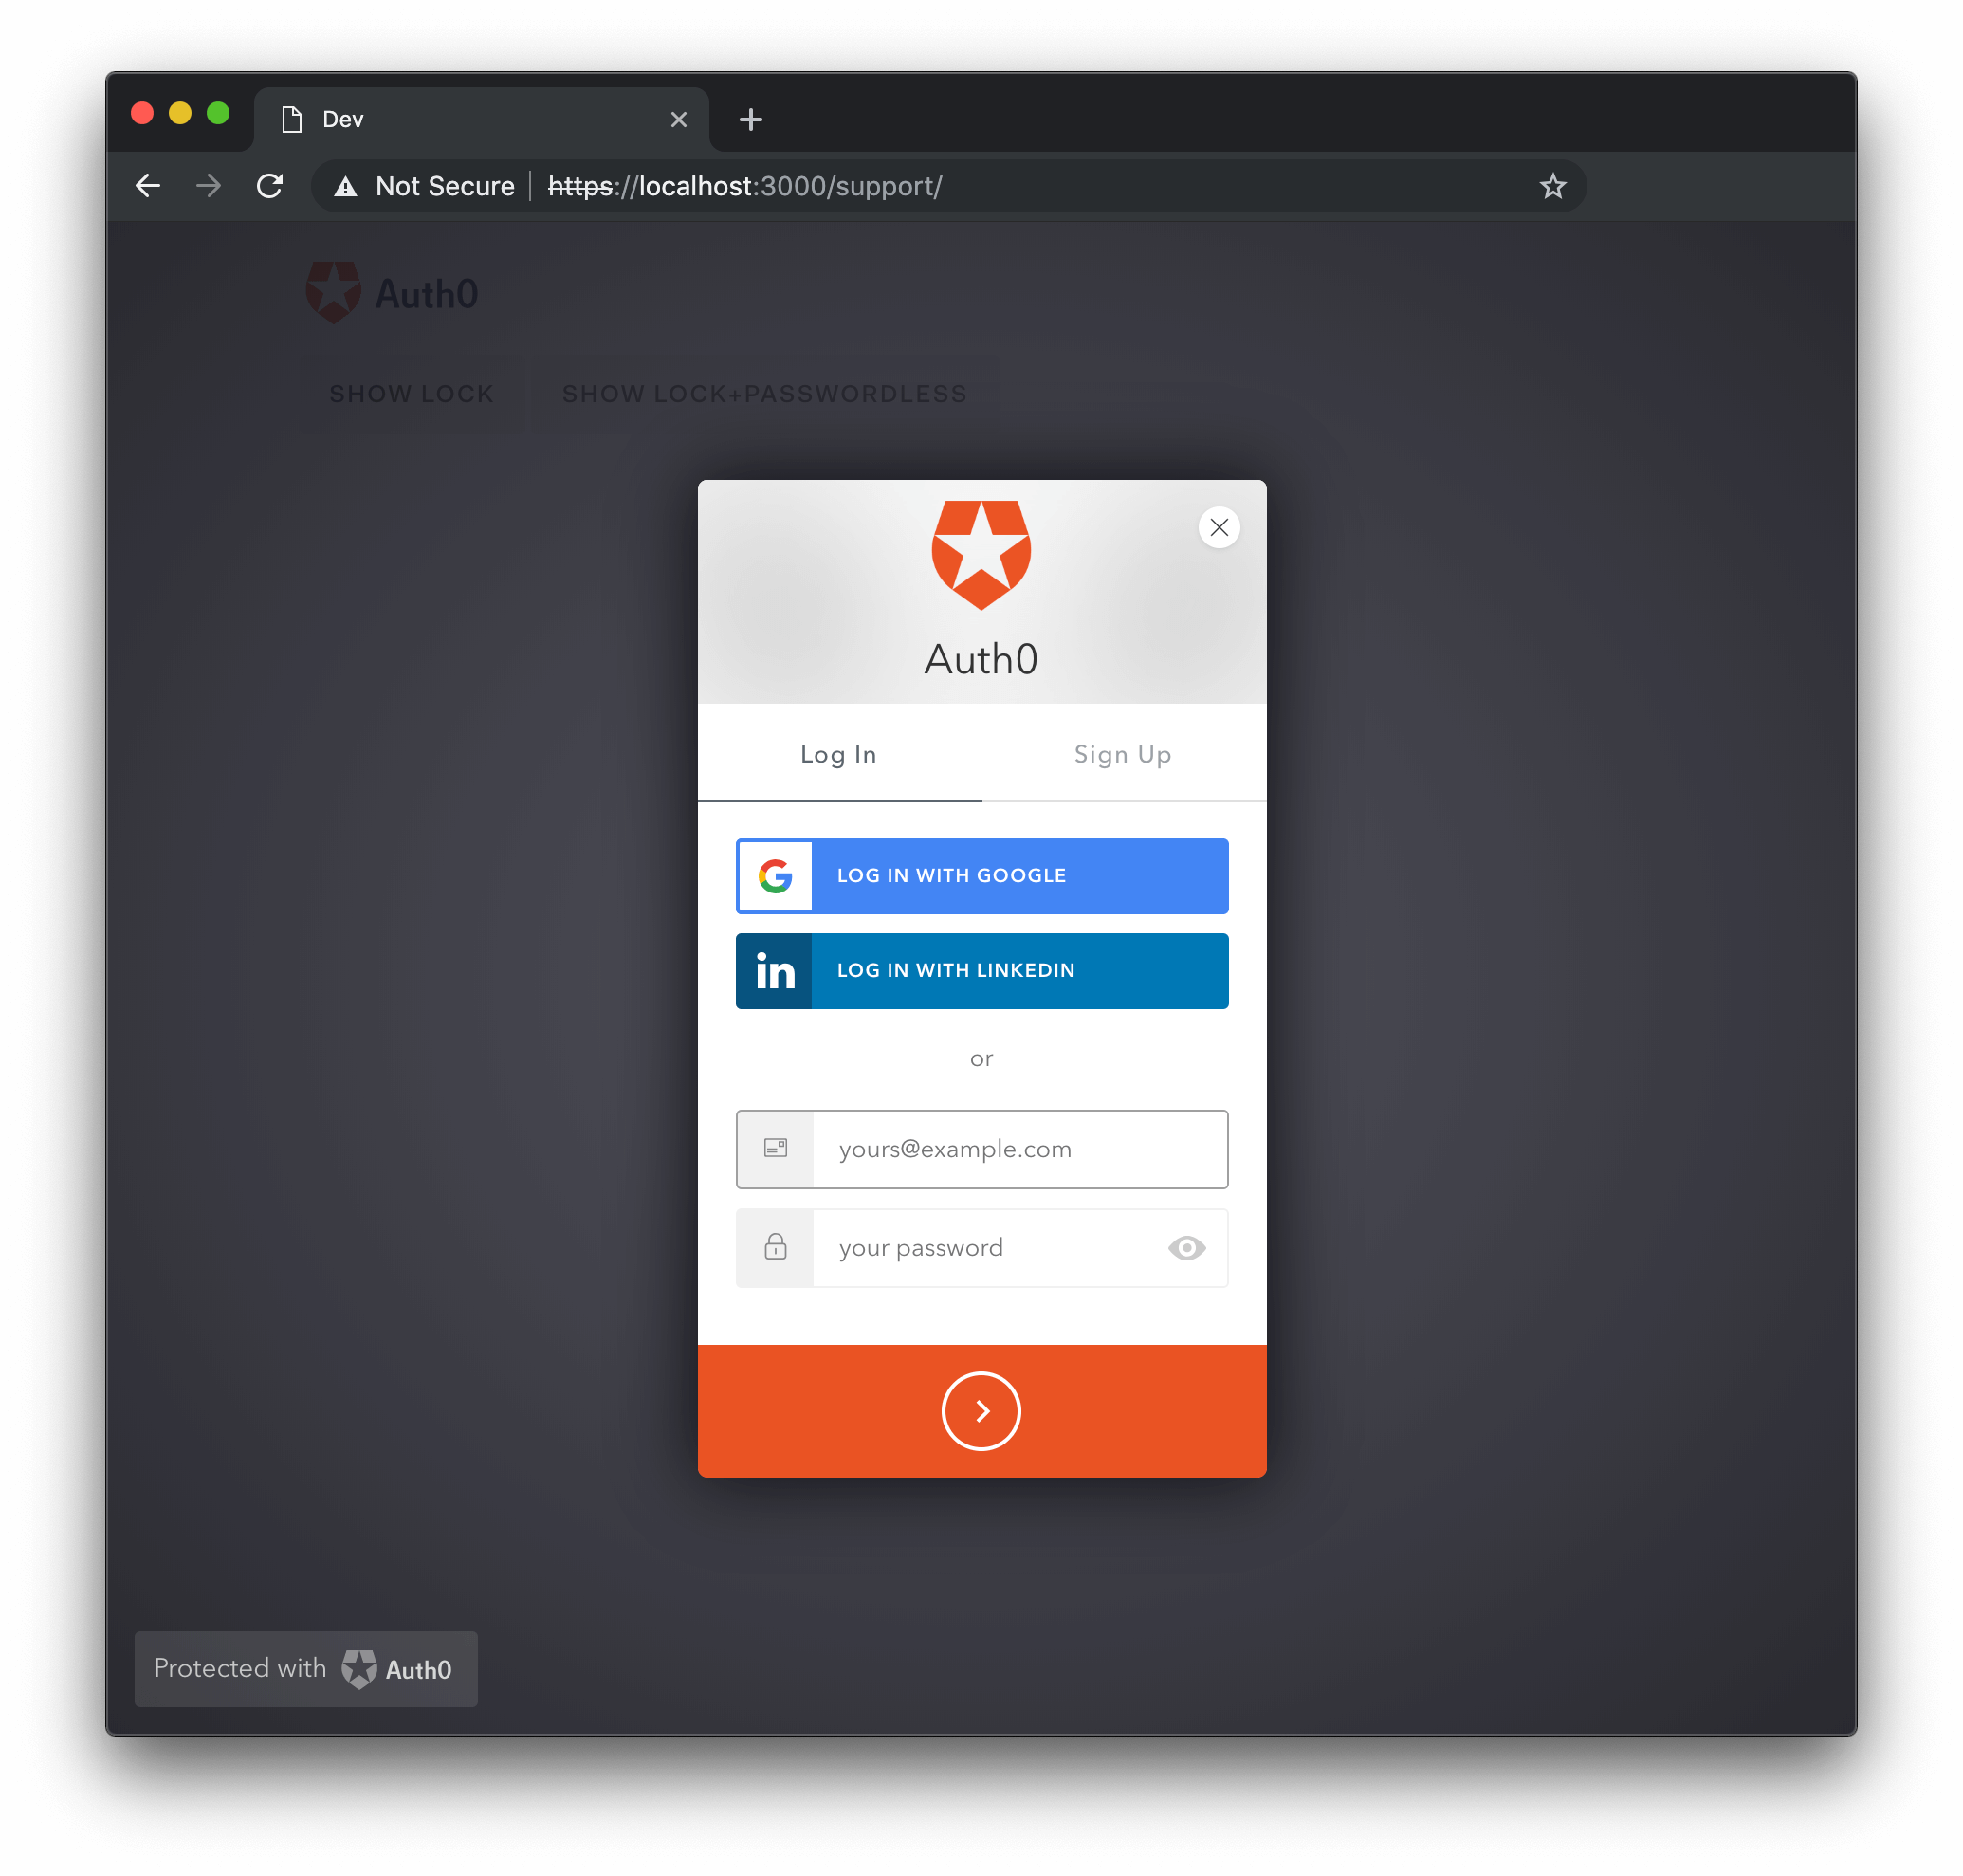Click Log In With LinkedIn button

(x=981, y=969)
